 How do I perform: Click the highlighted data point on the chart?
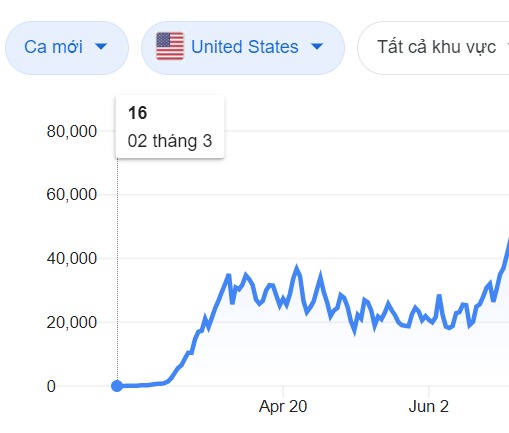click(x=117, y=386)
